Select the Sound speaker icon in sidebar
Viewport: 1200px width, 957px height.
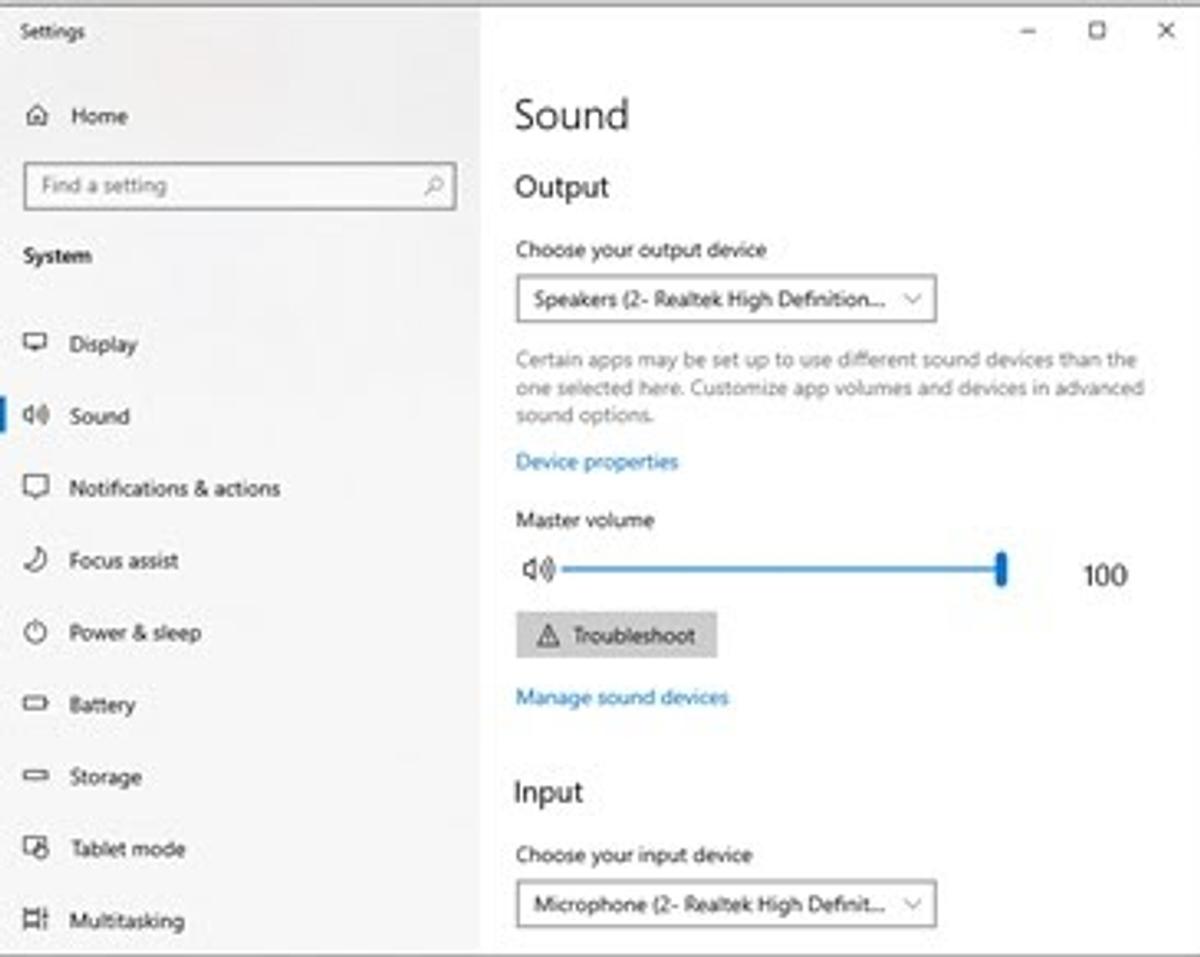39,417
